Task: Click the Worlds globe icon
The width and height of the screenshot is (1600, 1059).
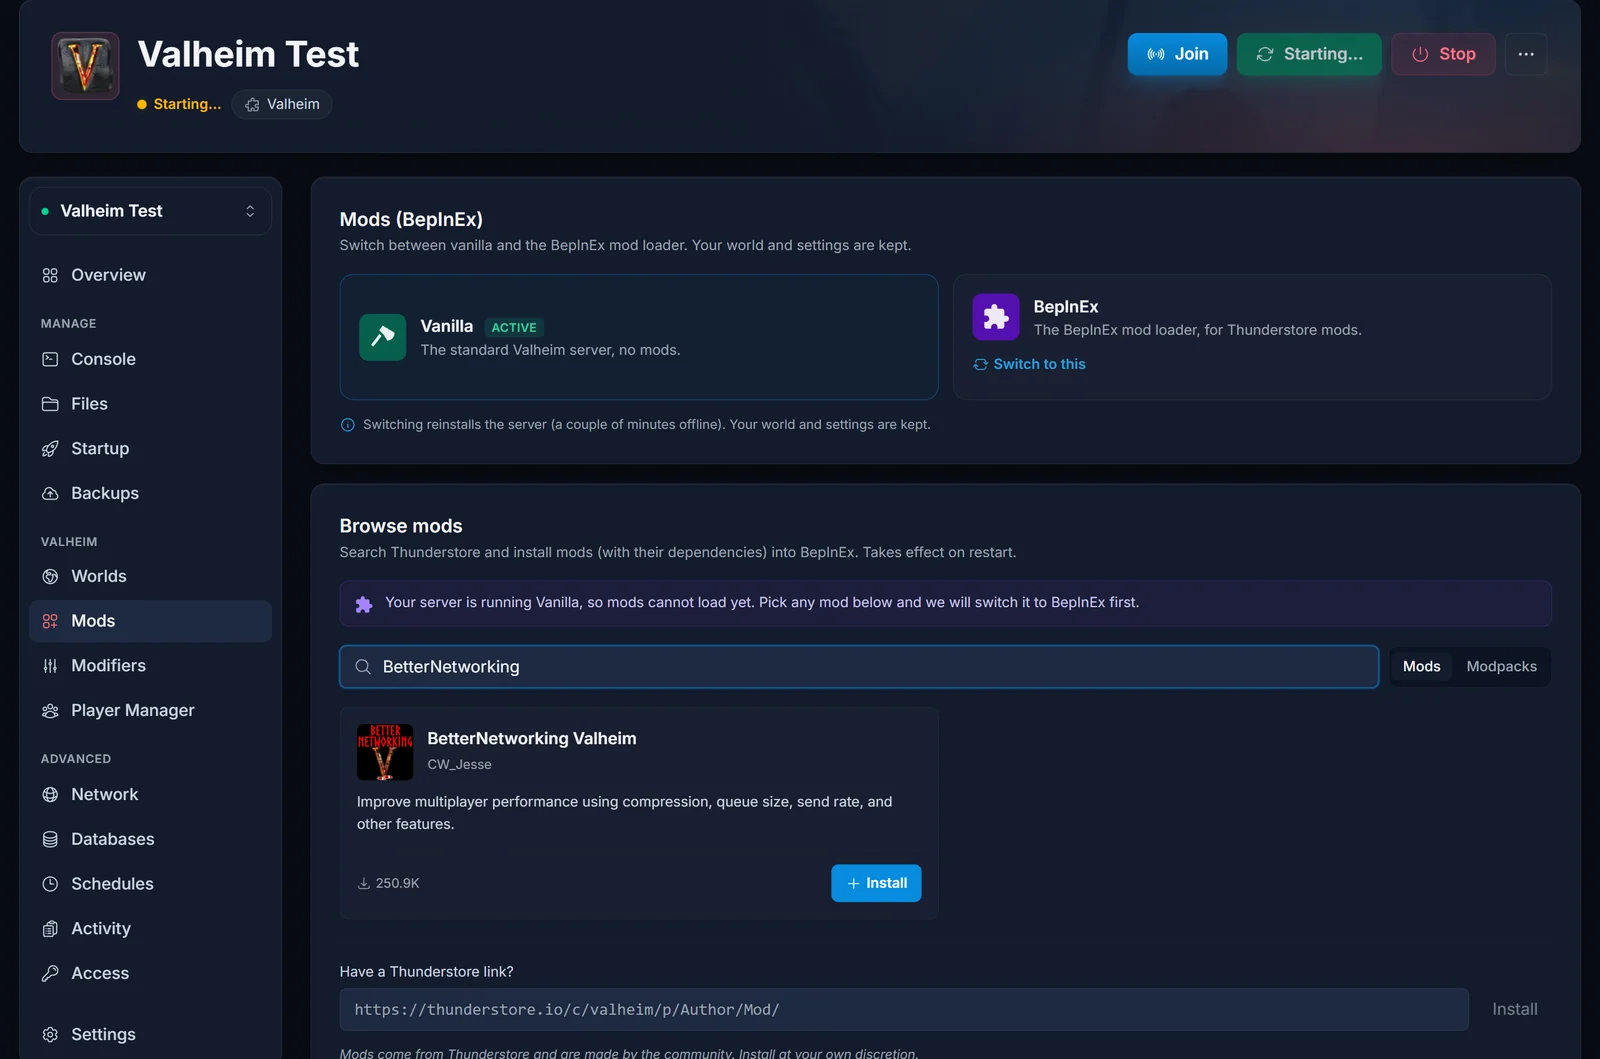Action: (50, 576)
